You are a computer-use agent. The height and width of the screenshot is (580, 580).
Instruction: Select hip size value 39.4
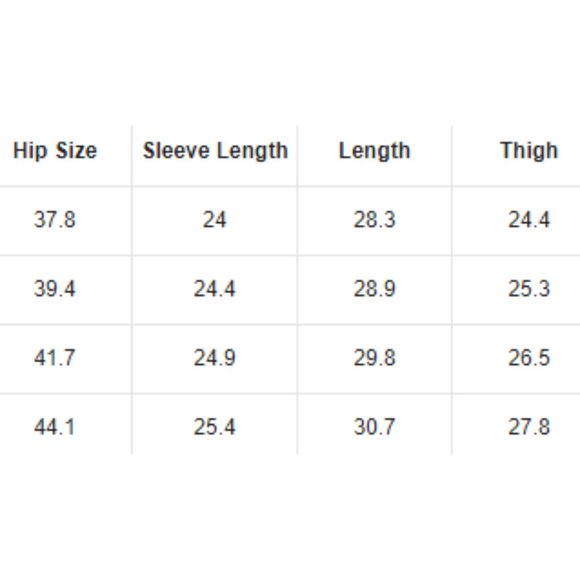click(x=55, y=289)
